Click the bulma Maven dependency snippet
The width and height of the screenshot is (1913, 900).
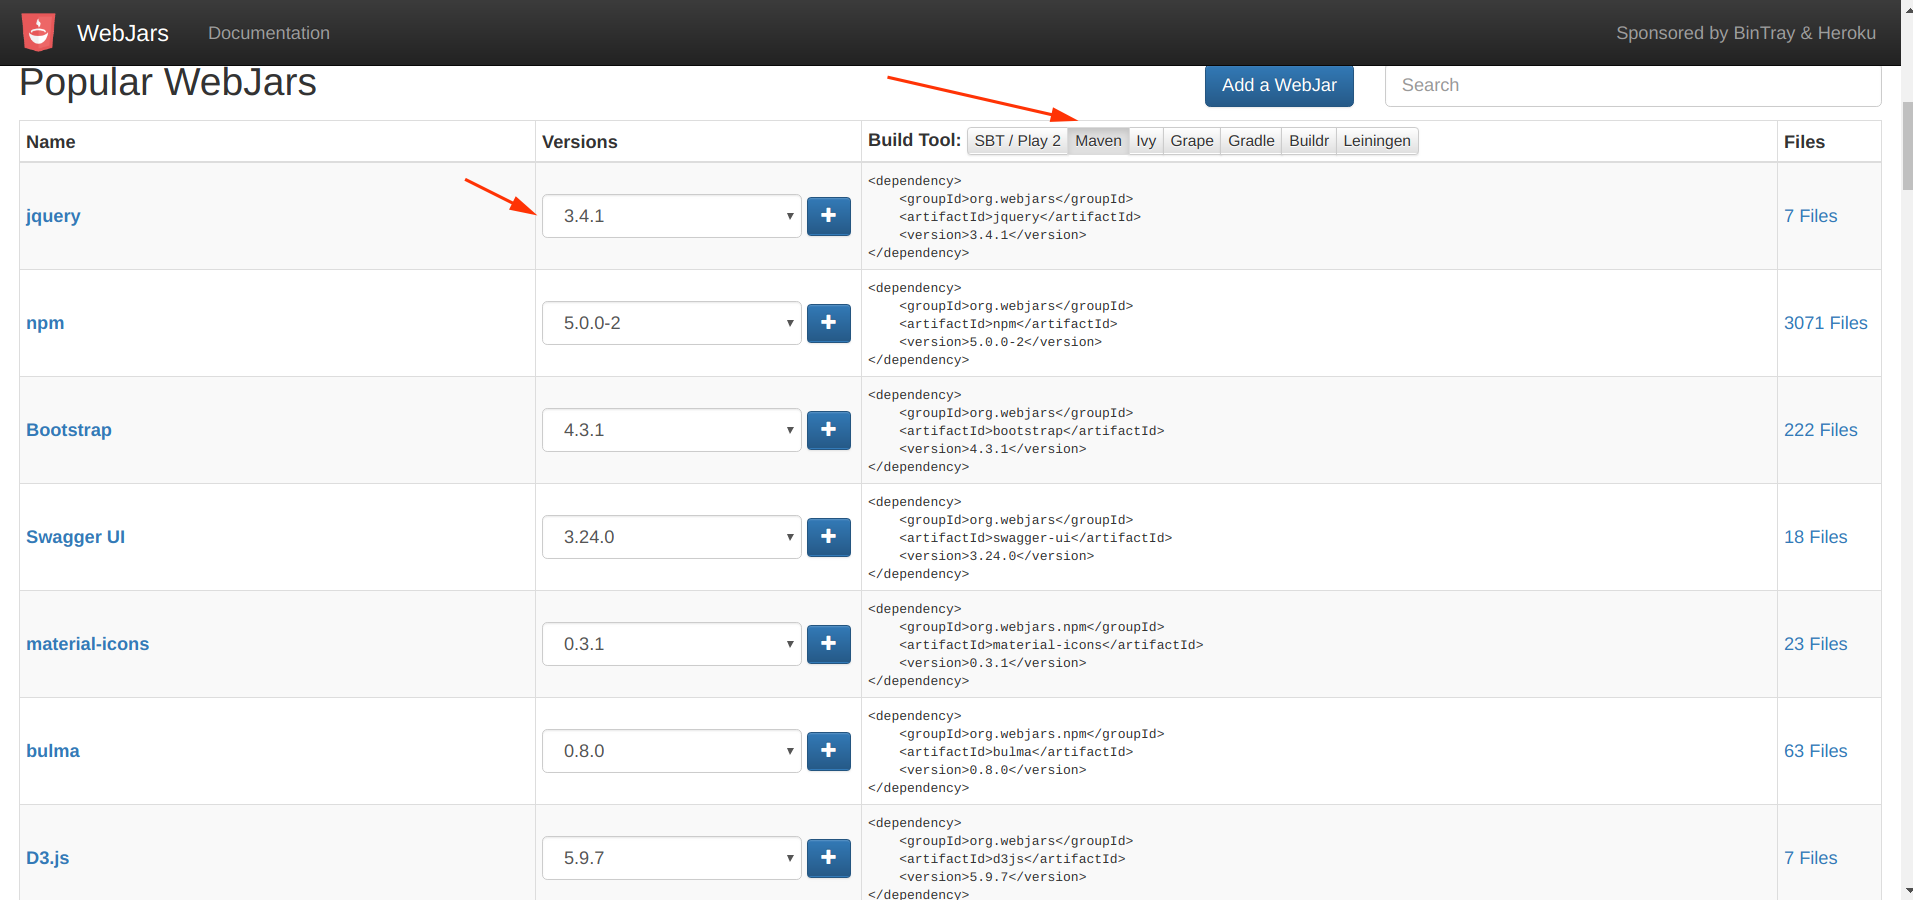(x=1016, y=752)
